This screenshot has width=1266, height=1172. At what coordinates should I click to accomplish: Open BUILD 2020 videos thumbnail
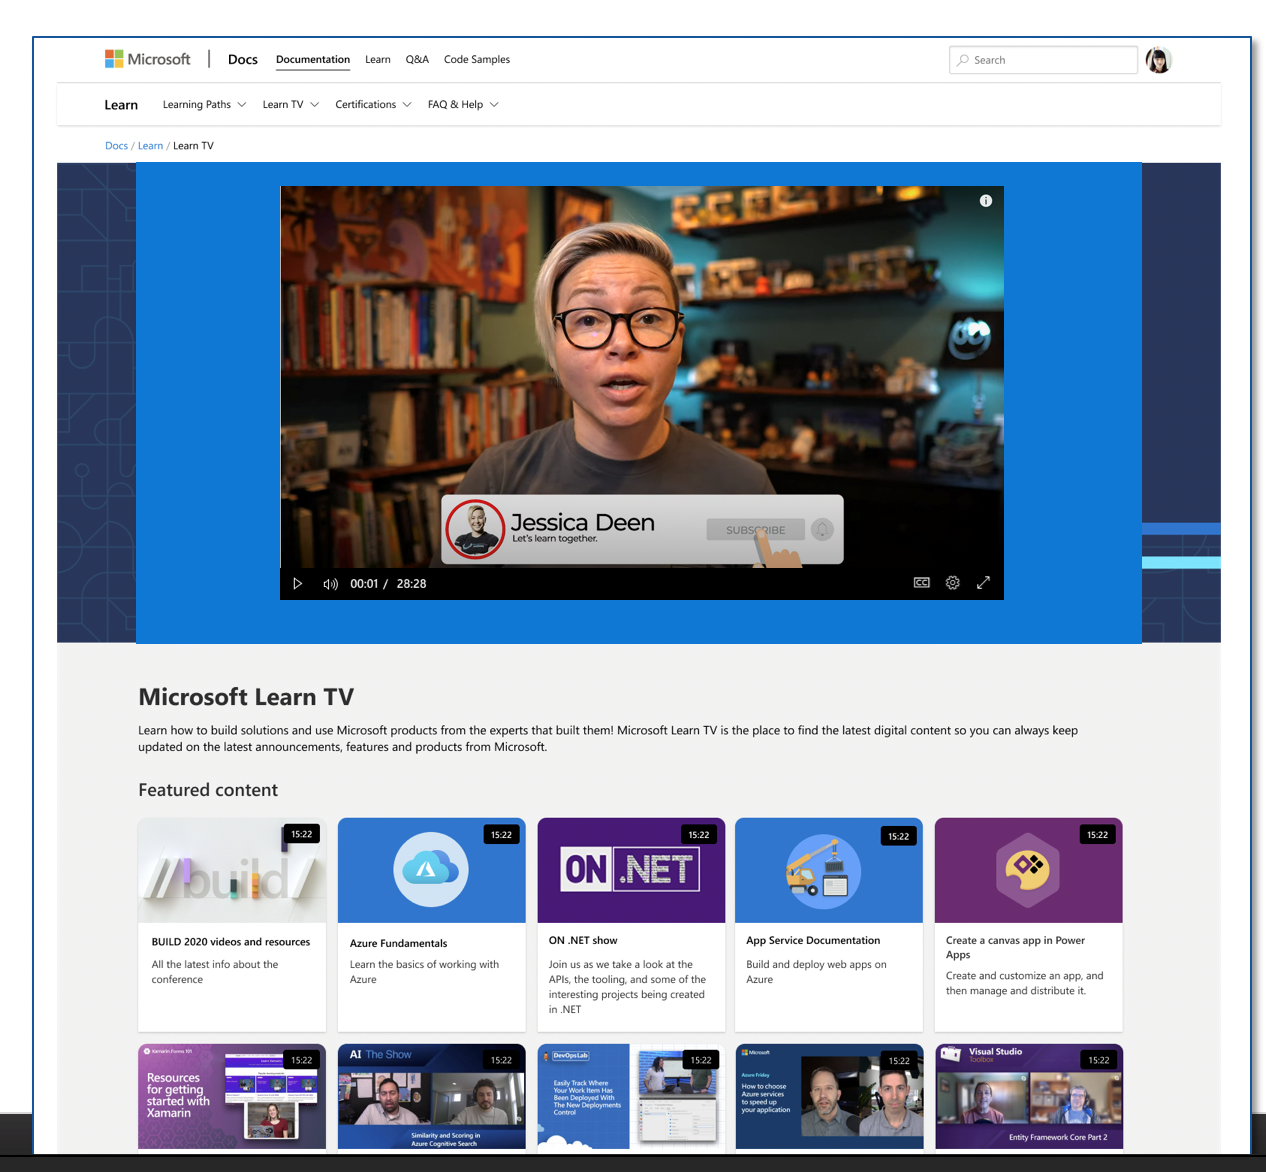(x=232, y=870)
